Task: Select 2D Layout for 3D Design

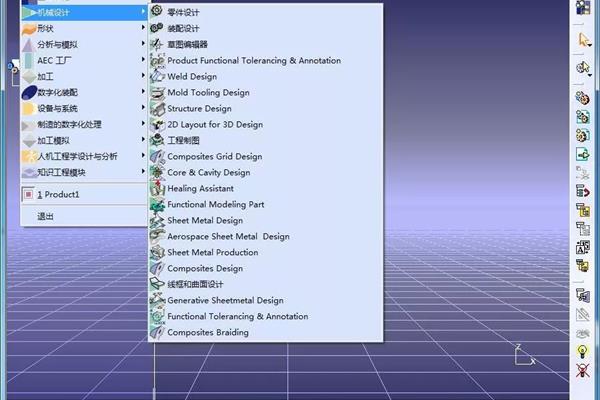Action: tap(266, 125)
